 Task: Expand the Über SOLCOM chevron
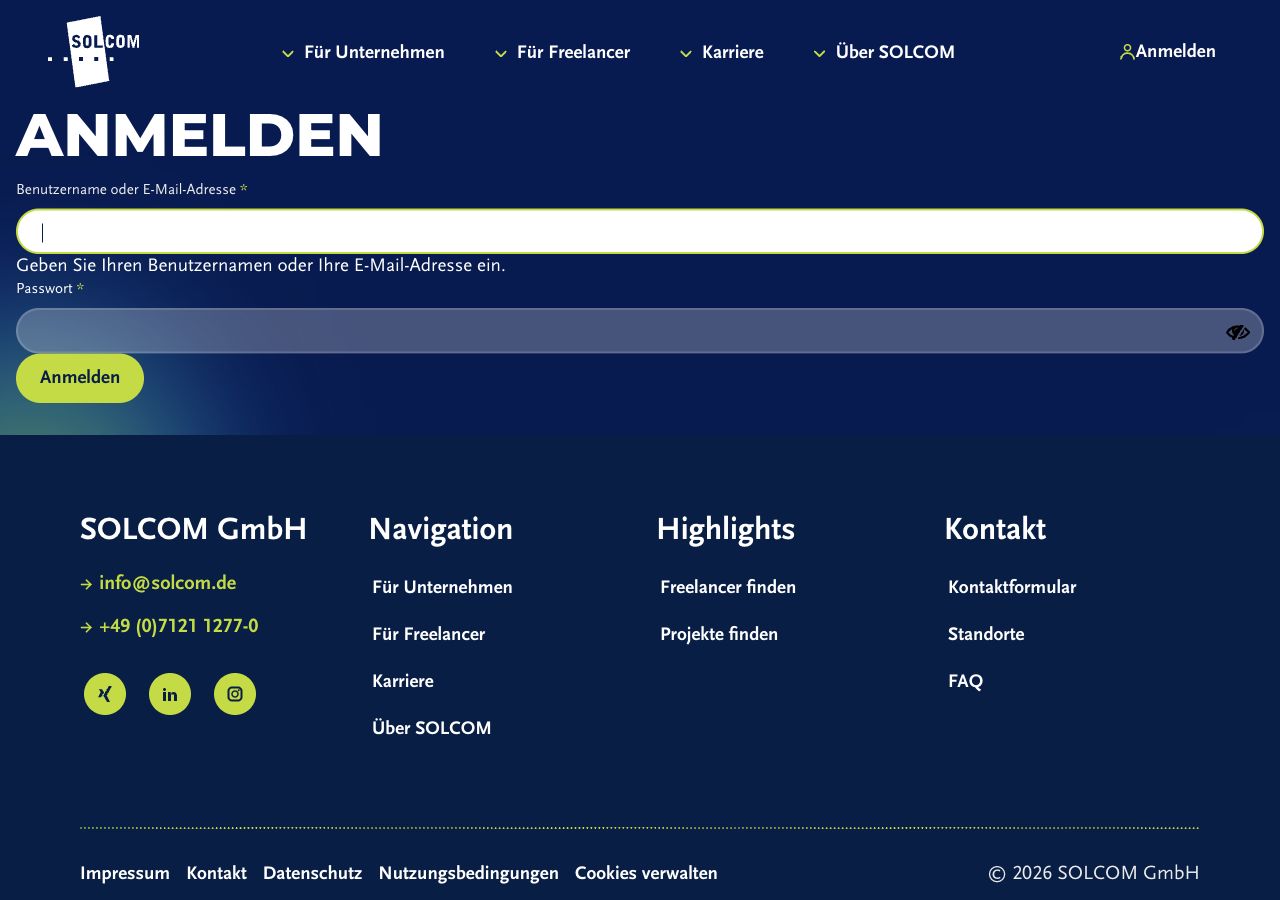pyautogui.click(x=820, y=53)
